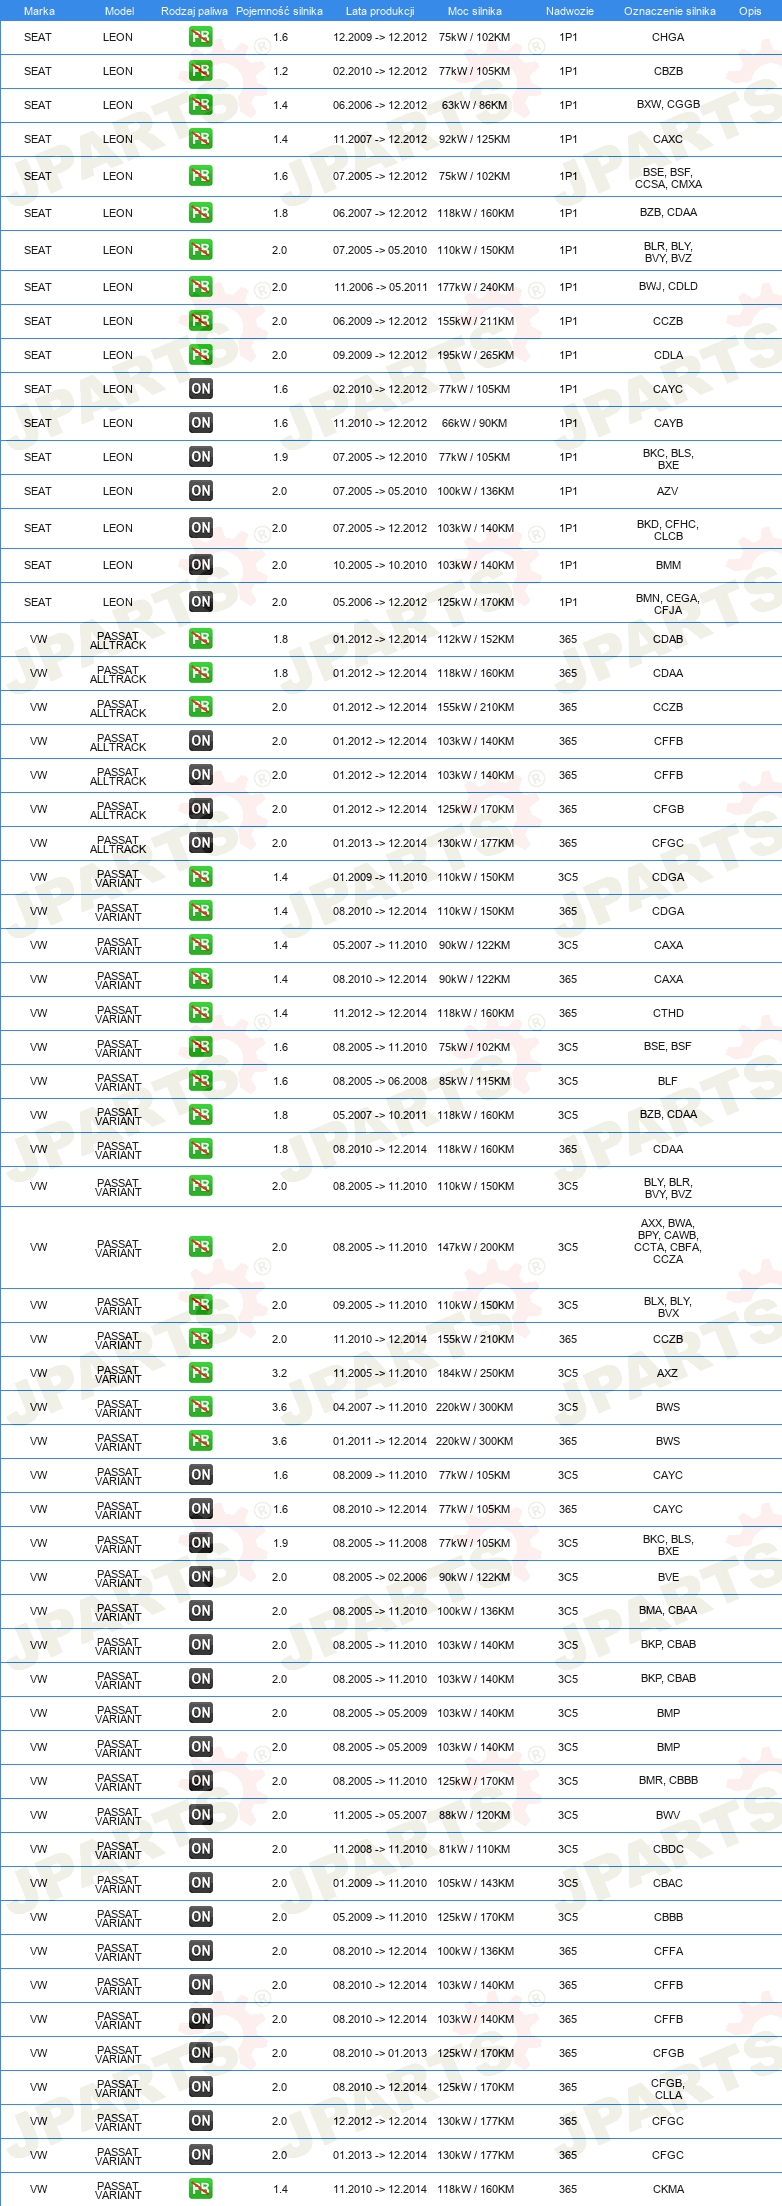Click the 177kW / 240KM power cell
Viewport: 782px width, 2206px height.
tap(476, 287)
